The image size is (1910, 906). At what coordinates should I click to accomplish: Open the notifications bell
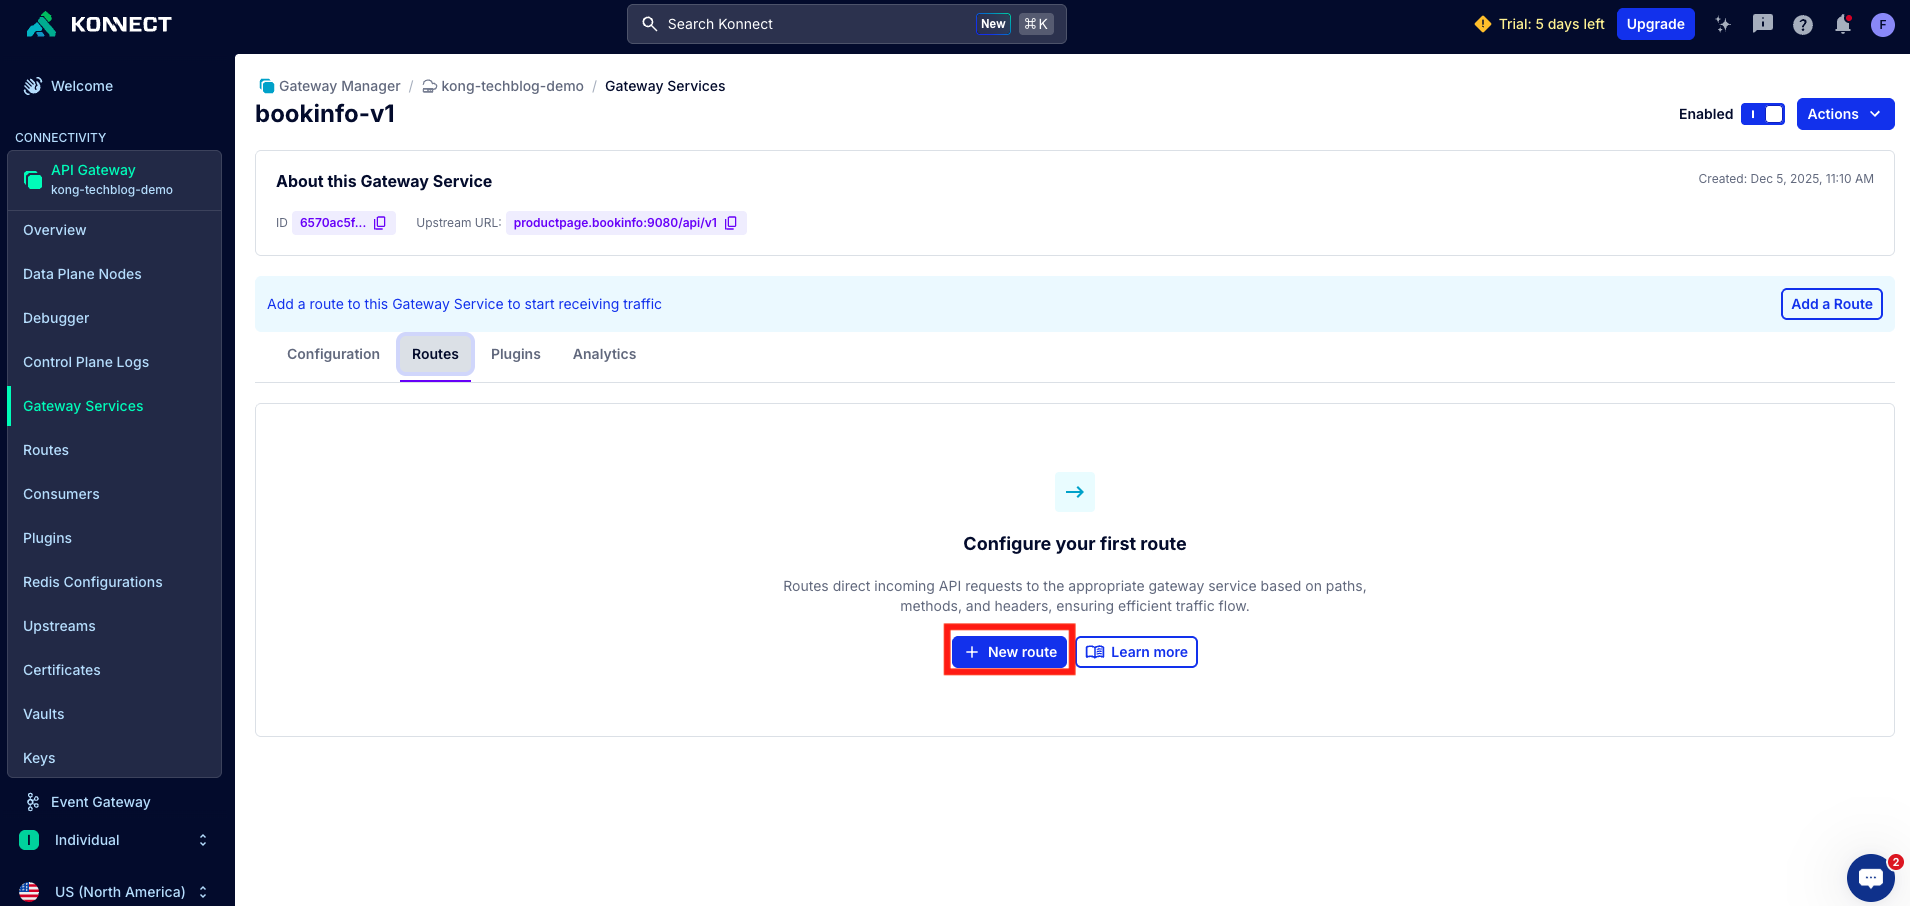tap(1842, 24)
